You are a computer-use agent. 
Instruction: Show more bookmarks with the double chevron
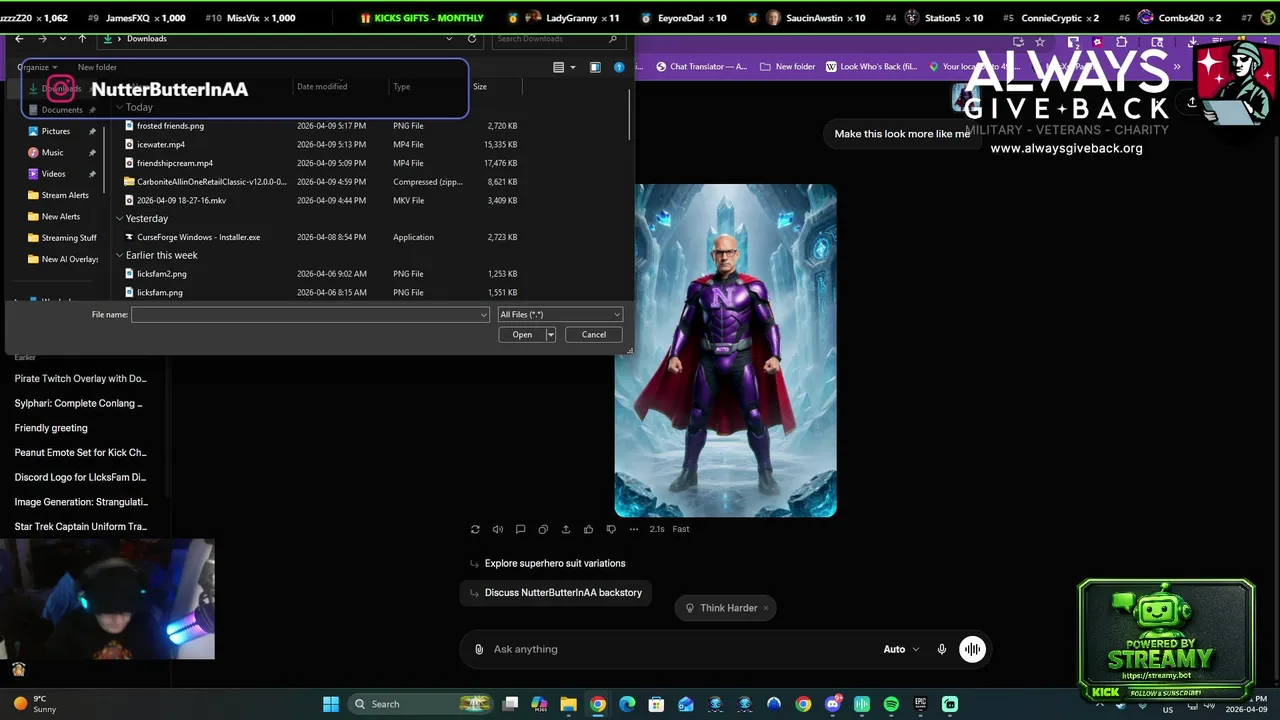[1178, 67]
